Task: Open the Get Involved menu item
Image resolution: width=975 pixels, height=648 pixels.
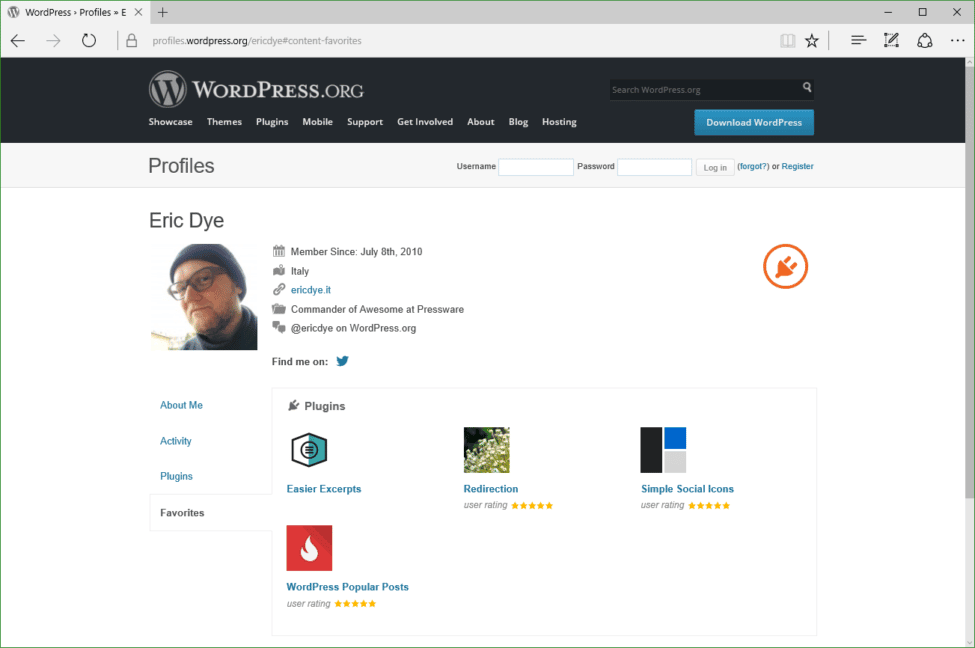Action: (425, 122)
